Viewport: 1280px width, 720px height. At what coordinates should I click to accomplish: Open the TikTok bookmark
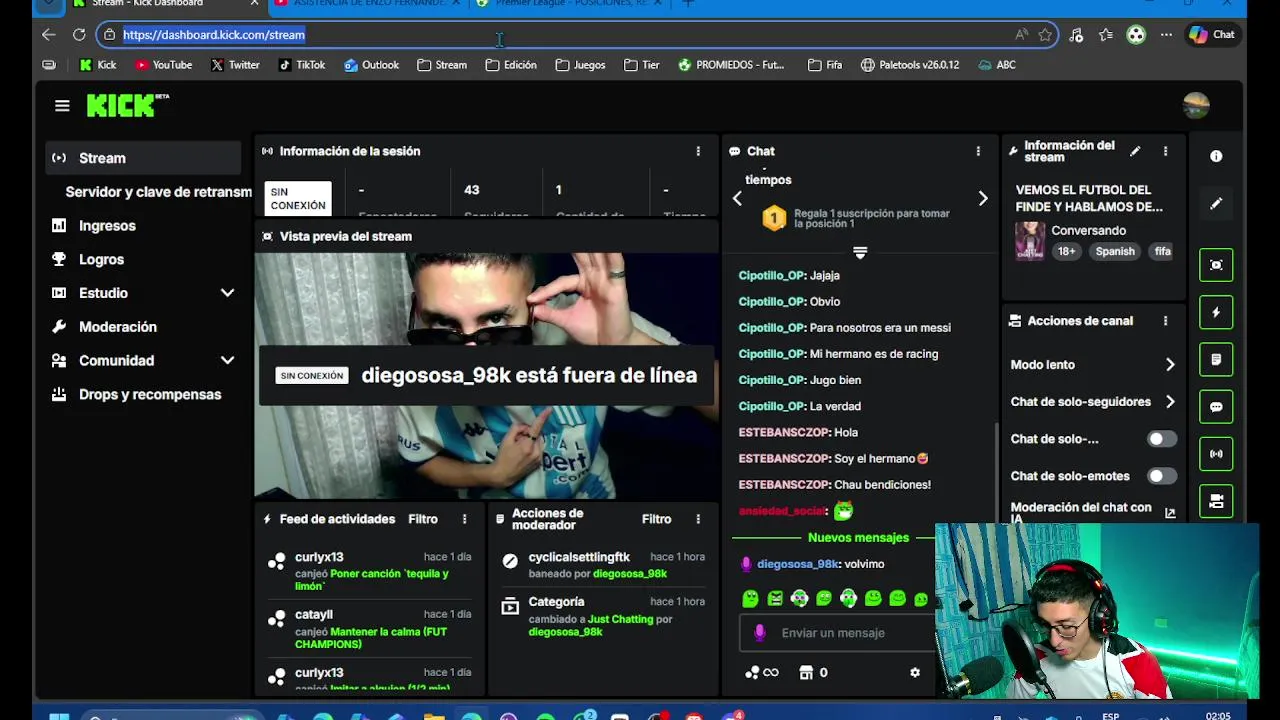click(x=301, y=65)
